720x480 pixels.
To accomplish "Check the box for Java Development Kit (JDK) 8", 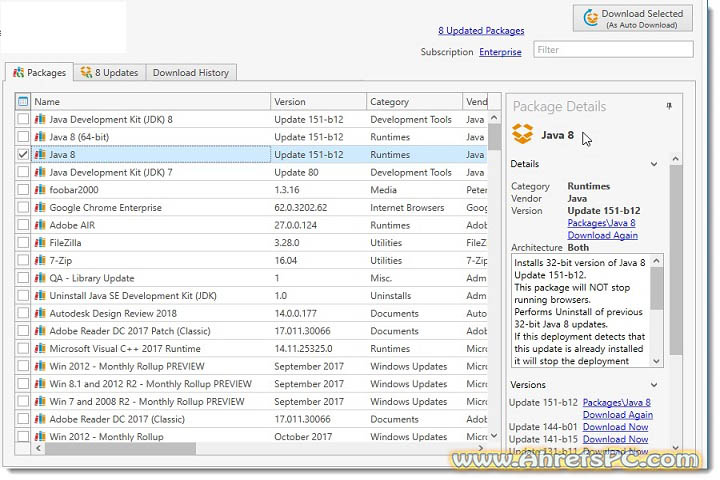I will [x=22, y=119].
